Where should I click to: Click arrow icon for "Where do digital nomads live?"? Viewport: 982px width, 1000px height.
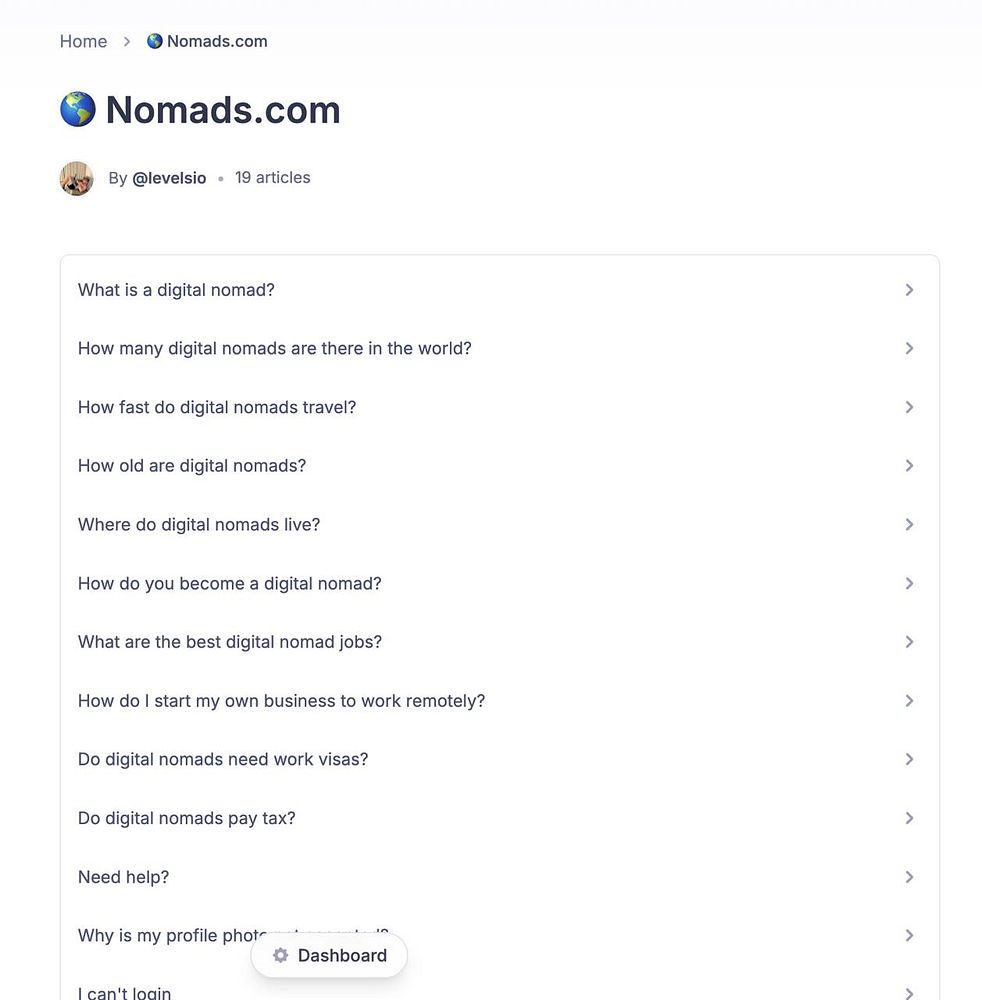coord(909,524)
